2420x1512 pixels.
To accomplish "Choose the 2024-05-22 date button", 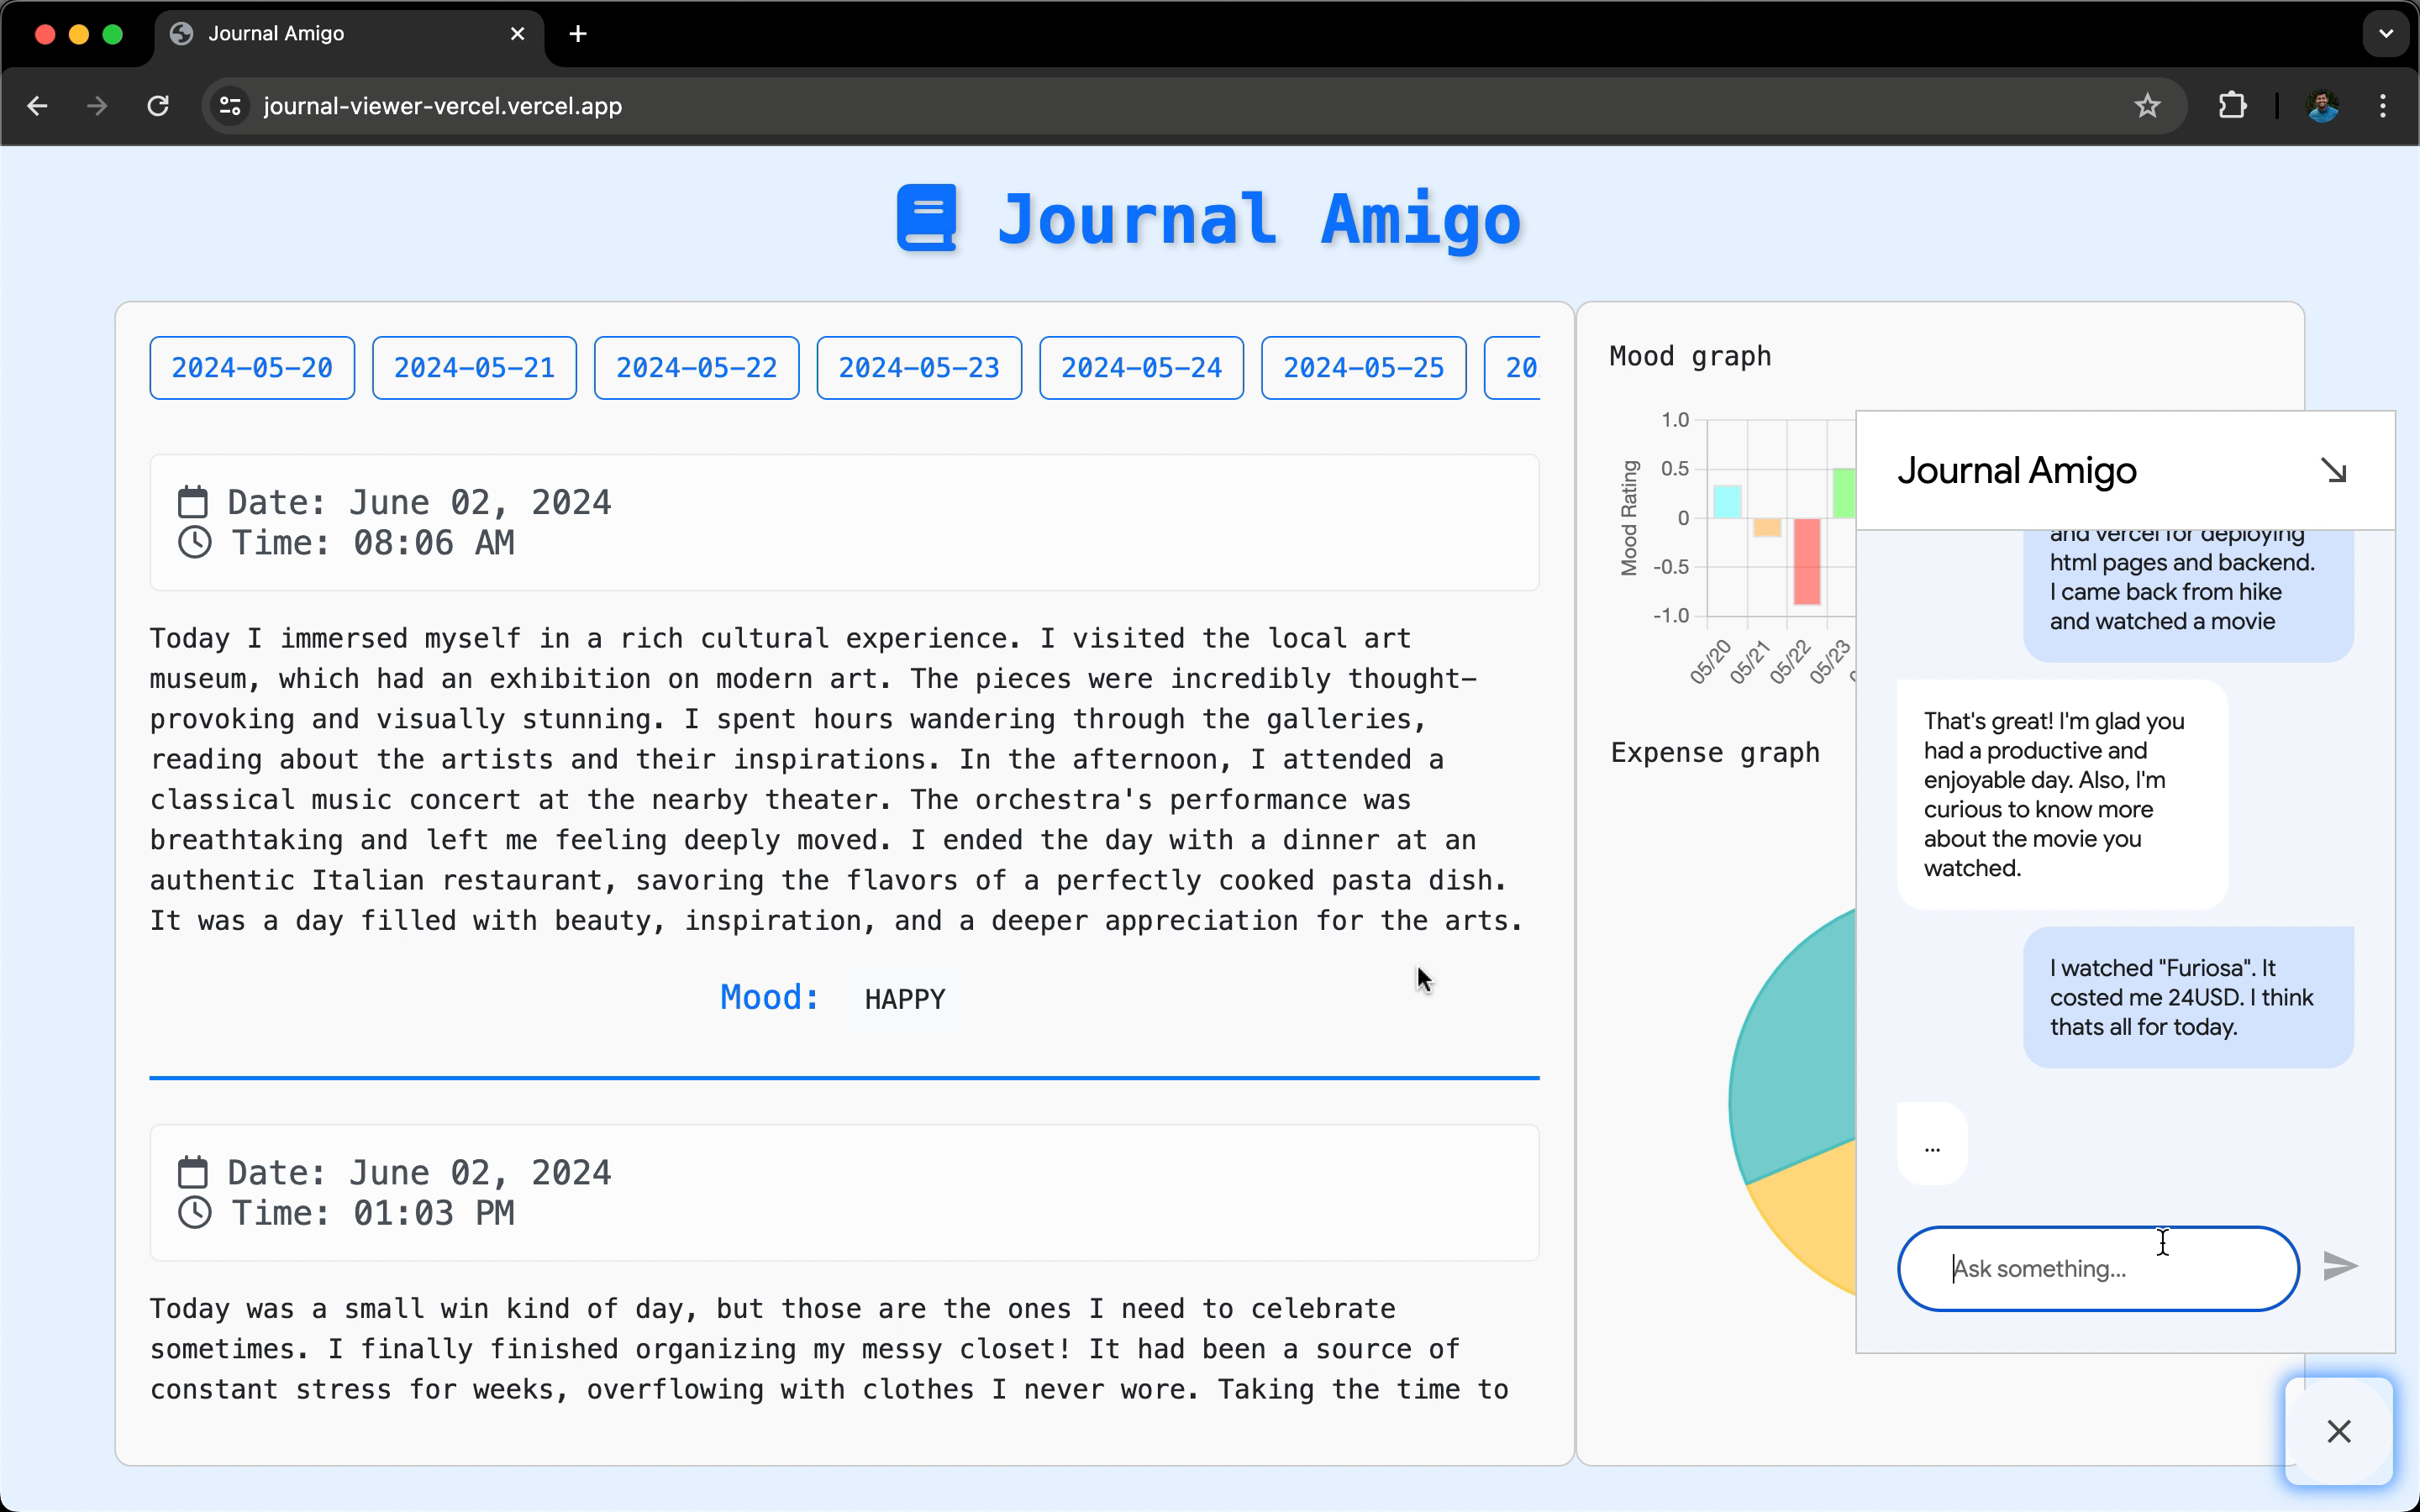I will tap(696, 368).
